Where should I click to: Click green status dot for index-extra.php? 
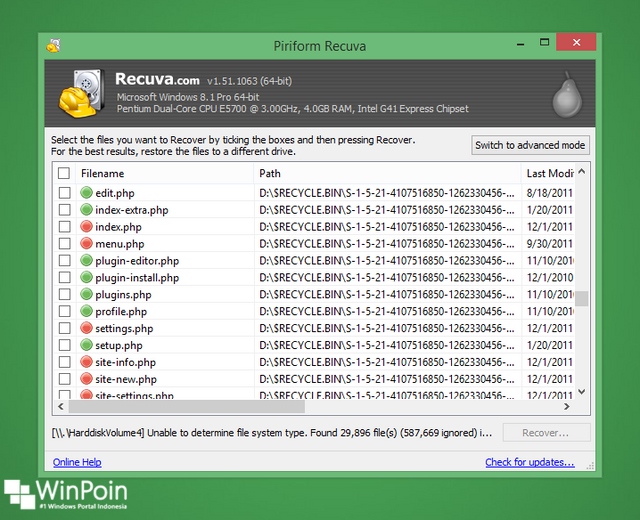pos(86,209)
